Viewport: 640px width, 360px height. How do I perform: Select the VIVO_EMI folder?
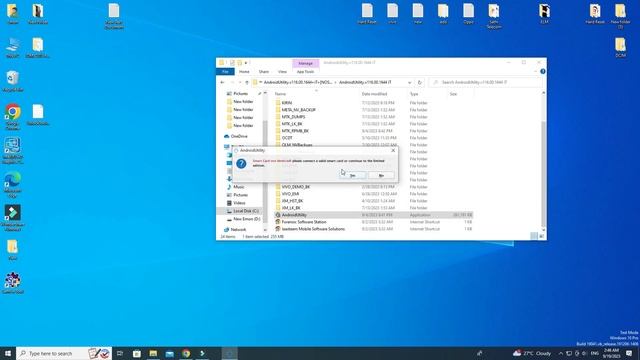tap(290, 193)
